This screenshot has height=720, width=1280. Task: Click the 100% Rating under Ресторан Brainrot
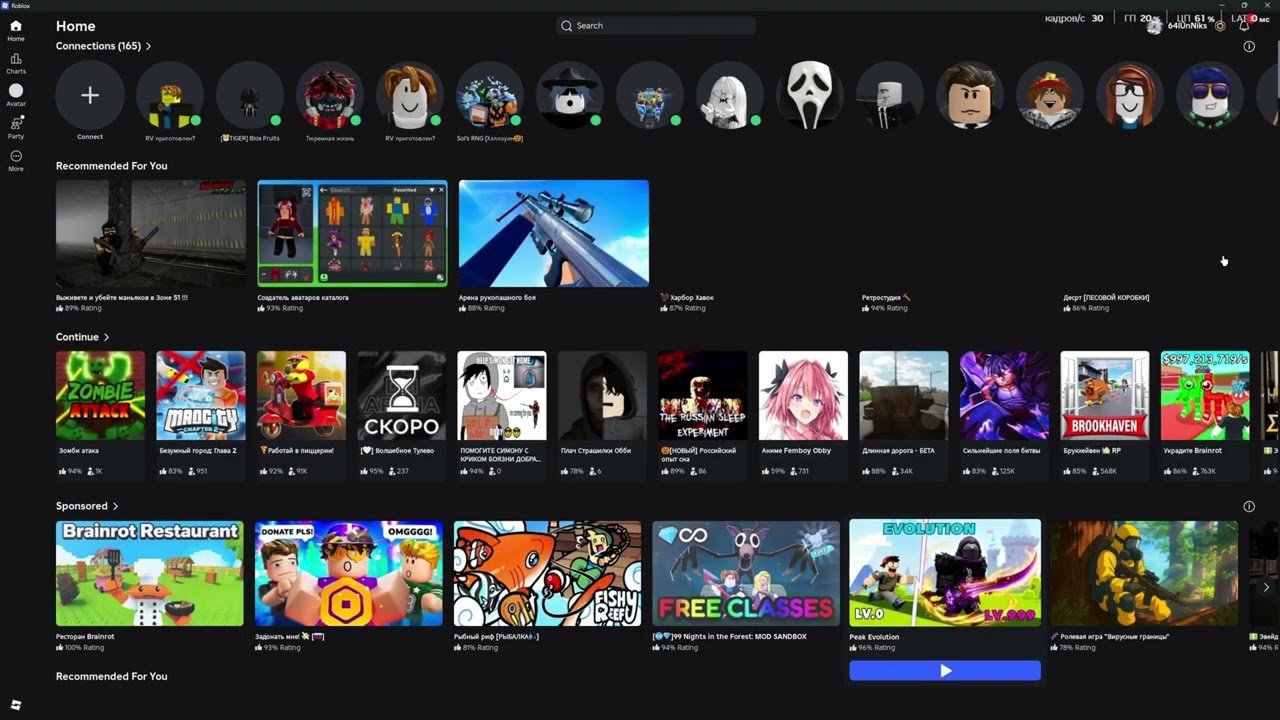(79, 647)
